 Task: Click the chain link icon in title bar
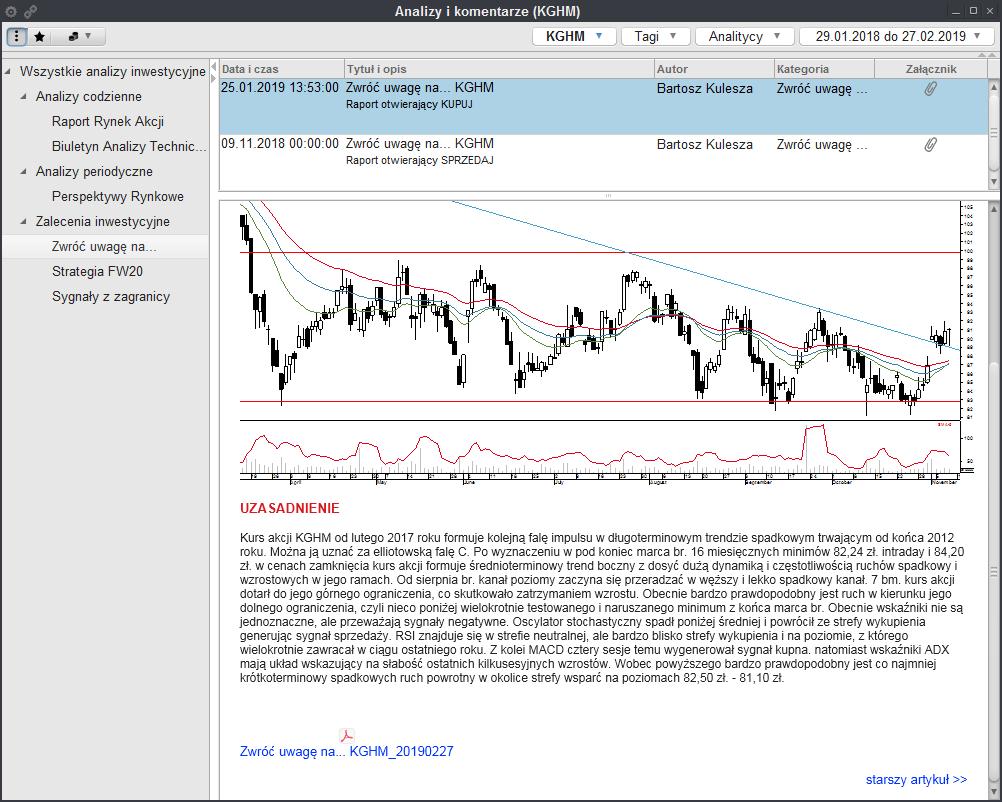pos(30,12)
